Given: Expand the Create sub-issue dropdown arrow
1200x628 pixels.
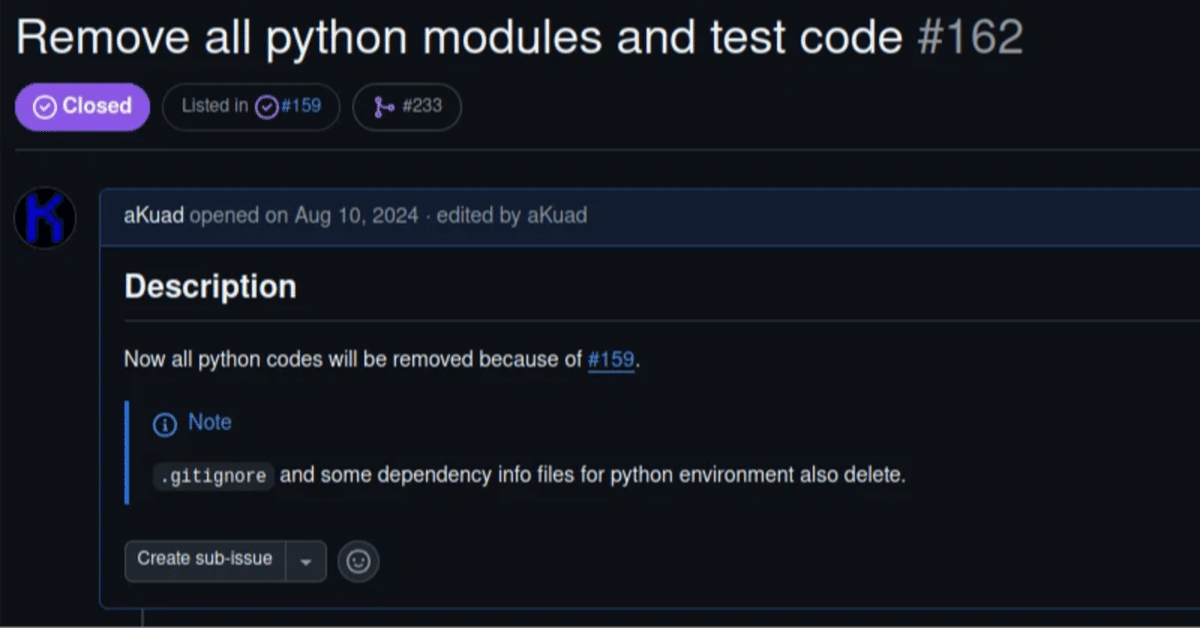Looking at the screenshot, I should click(x=306, y=562).
